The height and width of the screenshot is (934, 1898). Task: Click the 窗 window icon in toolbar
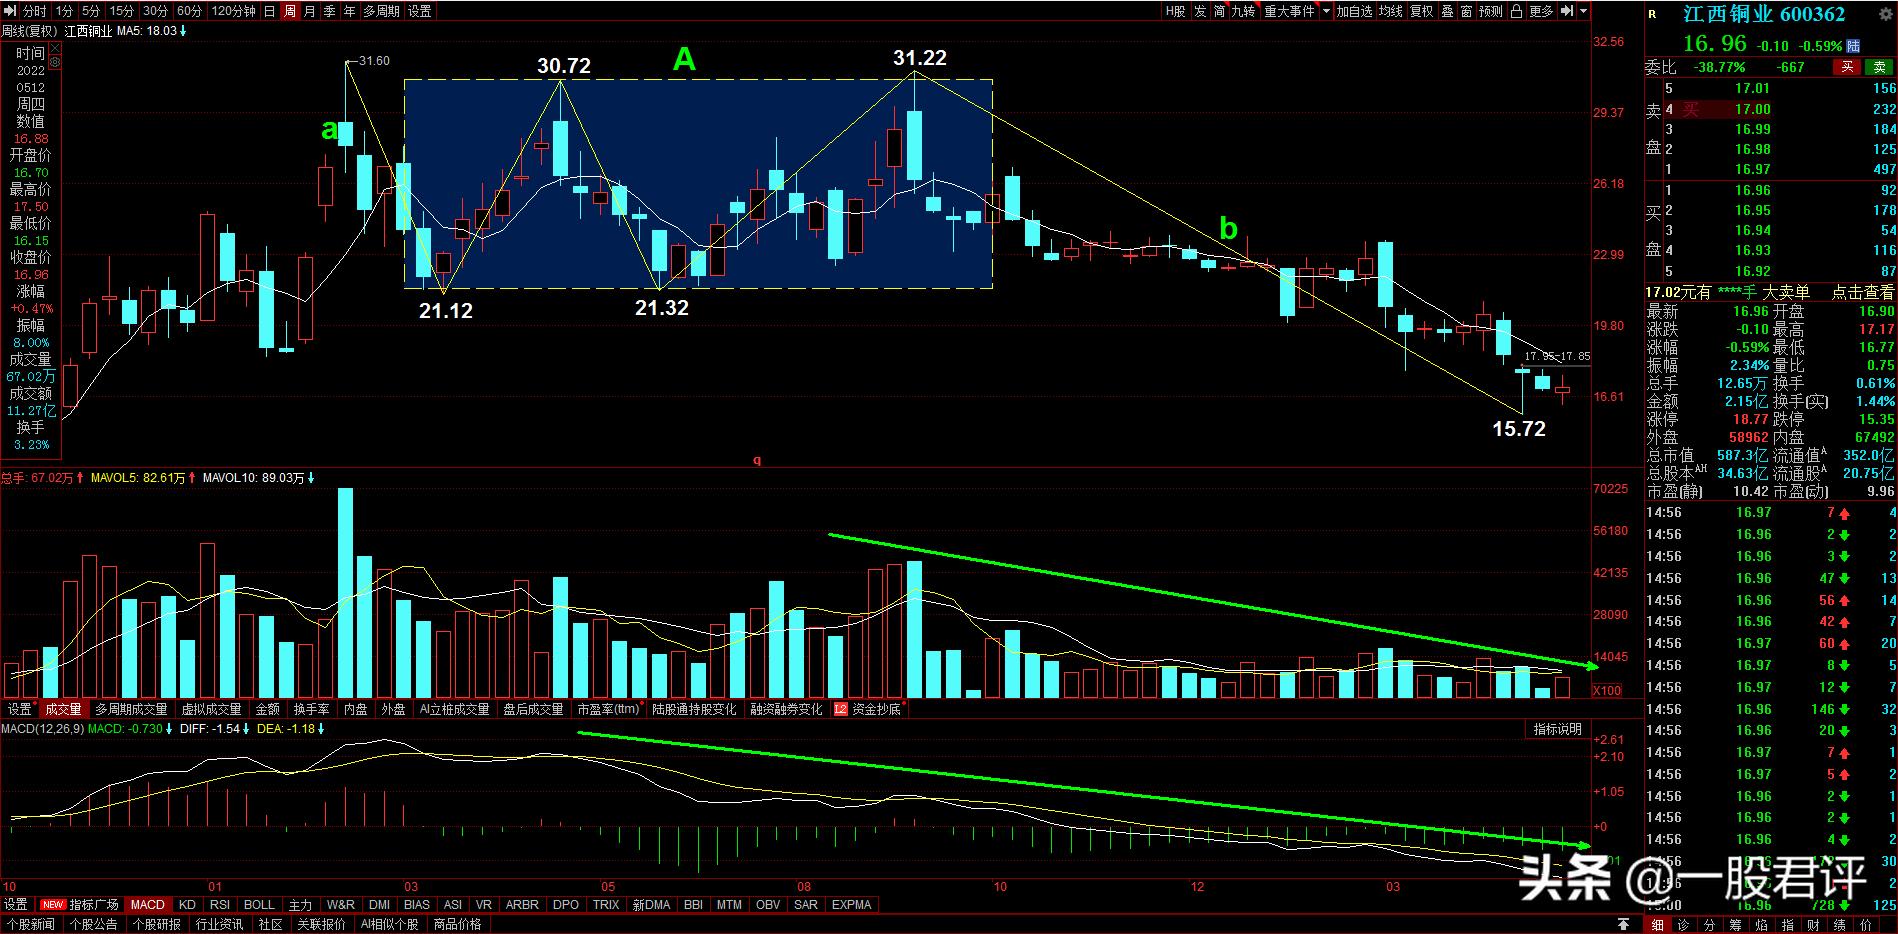click(x=1466, y=11)
